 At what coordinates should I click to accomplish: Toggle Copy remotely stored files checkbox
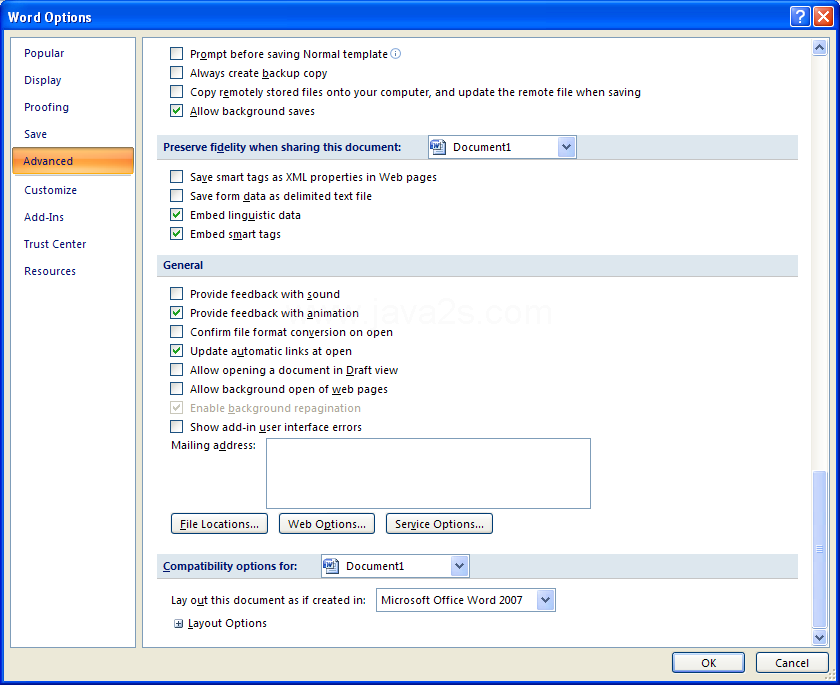click(176, 92)
